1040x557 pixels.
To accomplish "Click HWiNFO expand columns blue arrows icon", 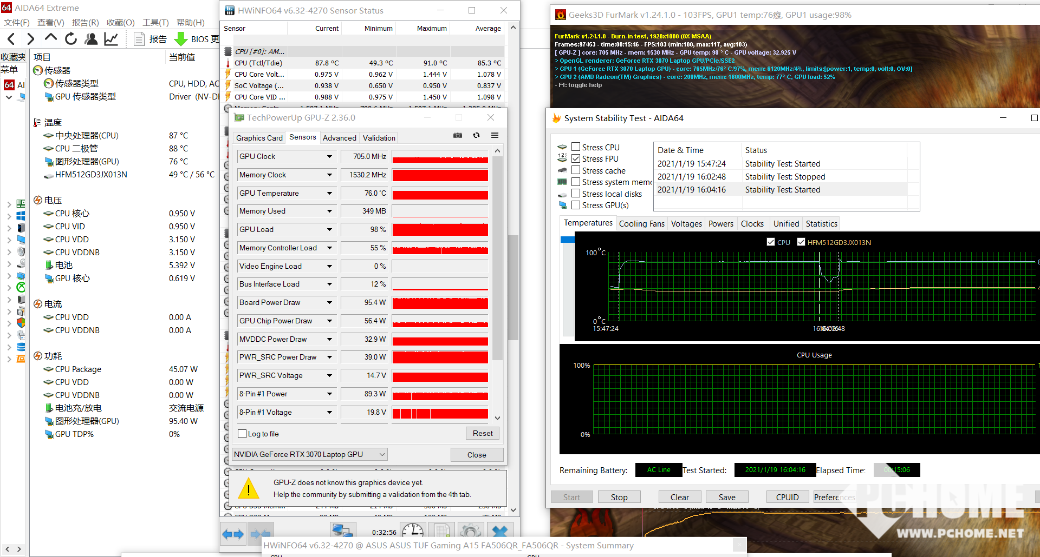I will 233,534.
